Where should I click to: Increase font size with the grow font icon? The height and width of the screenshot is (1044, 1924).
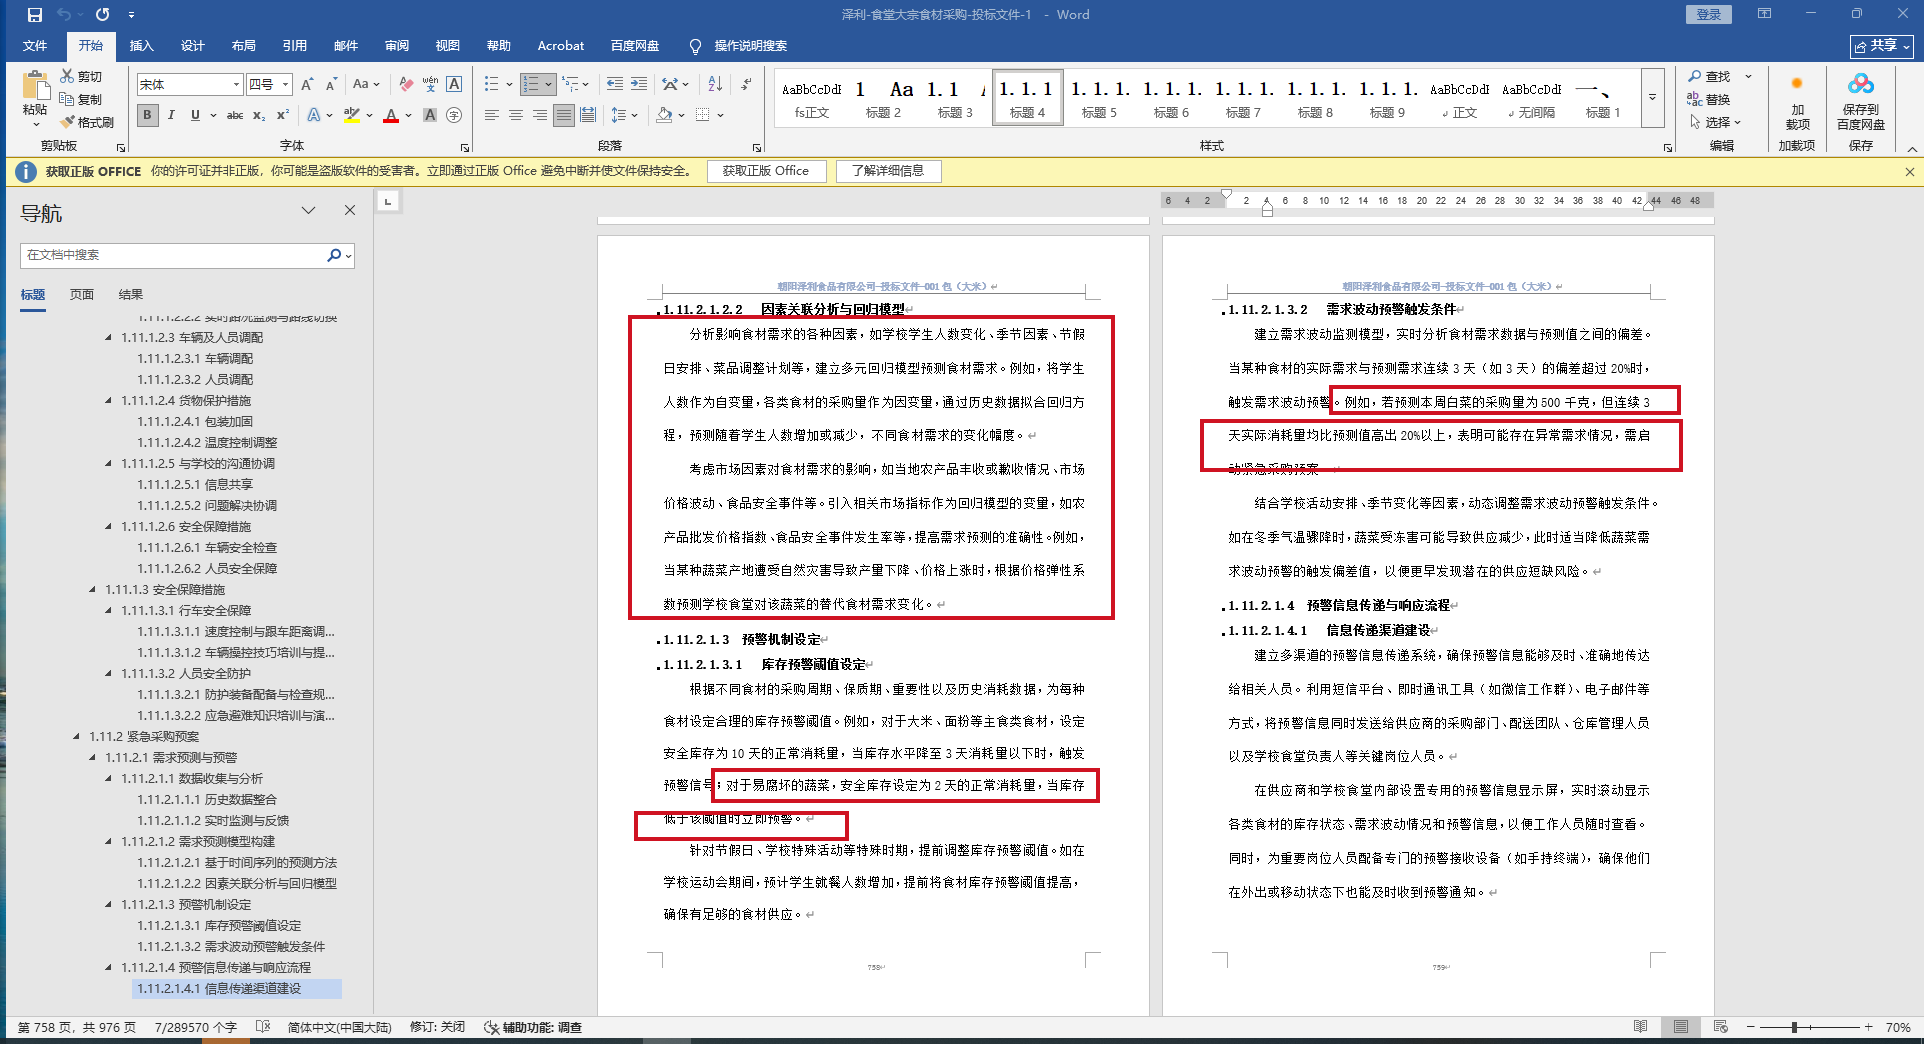[307, 85]
